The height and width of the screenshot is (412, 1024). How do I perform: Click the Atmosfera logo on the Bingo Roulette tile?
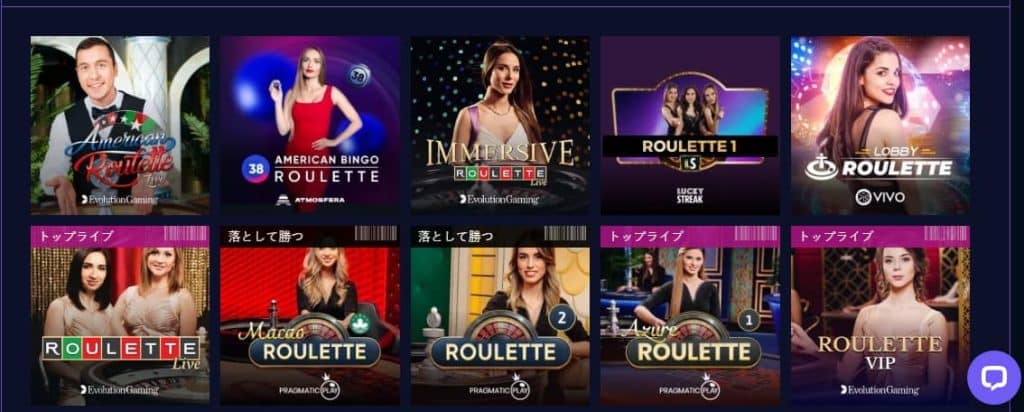310,199
